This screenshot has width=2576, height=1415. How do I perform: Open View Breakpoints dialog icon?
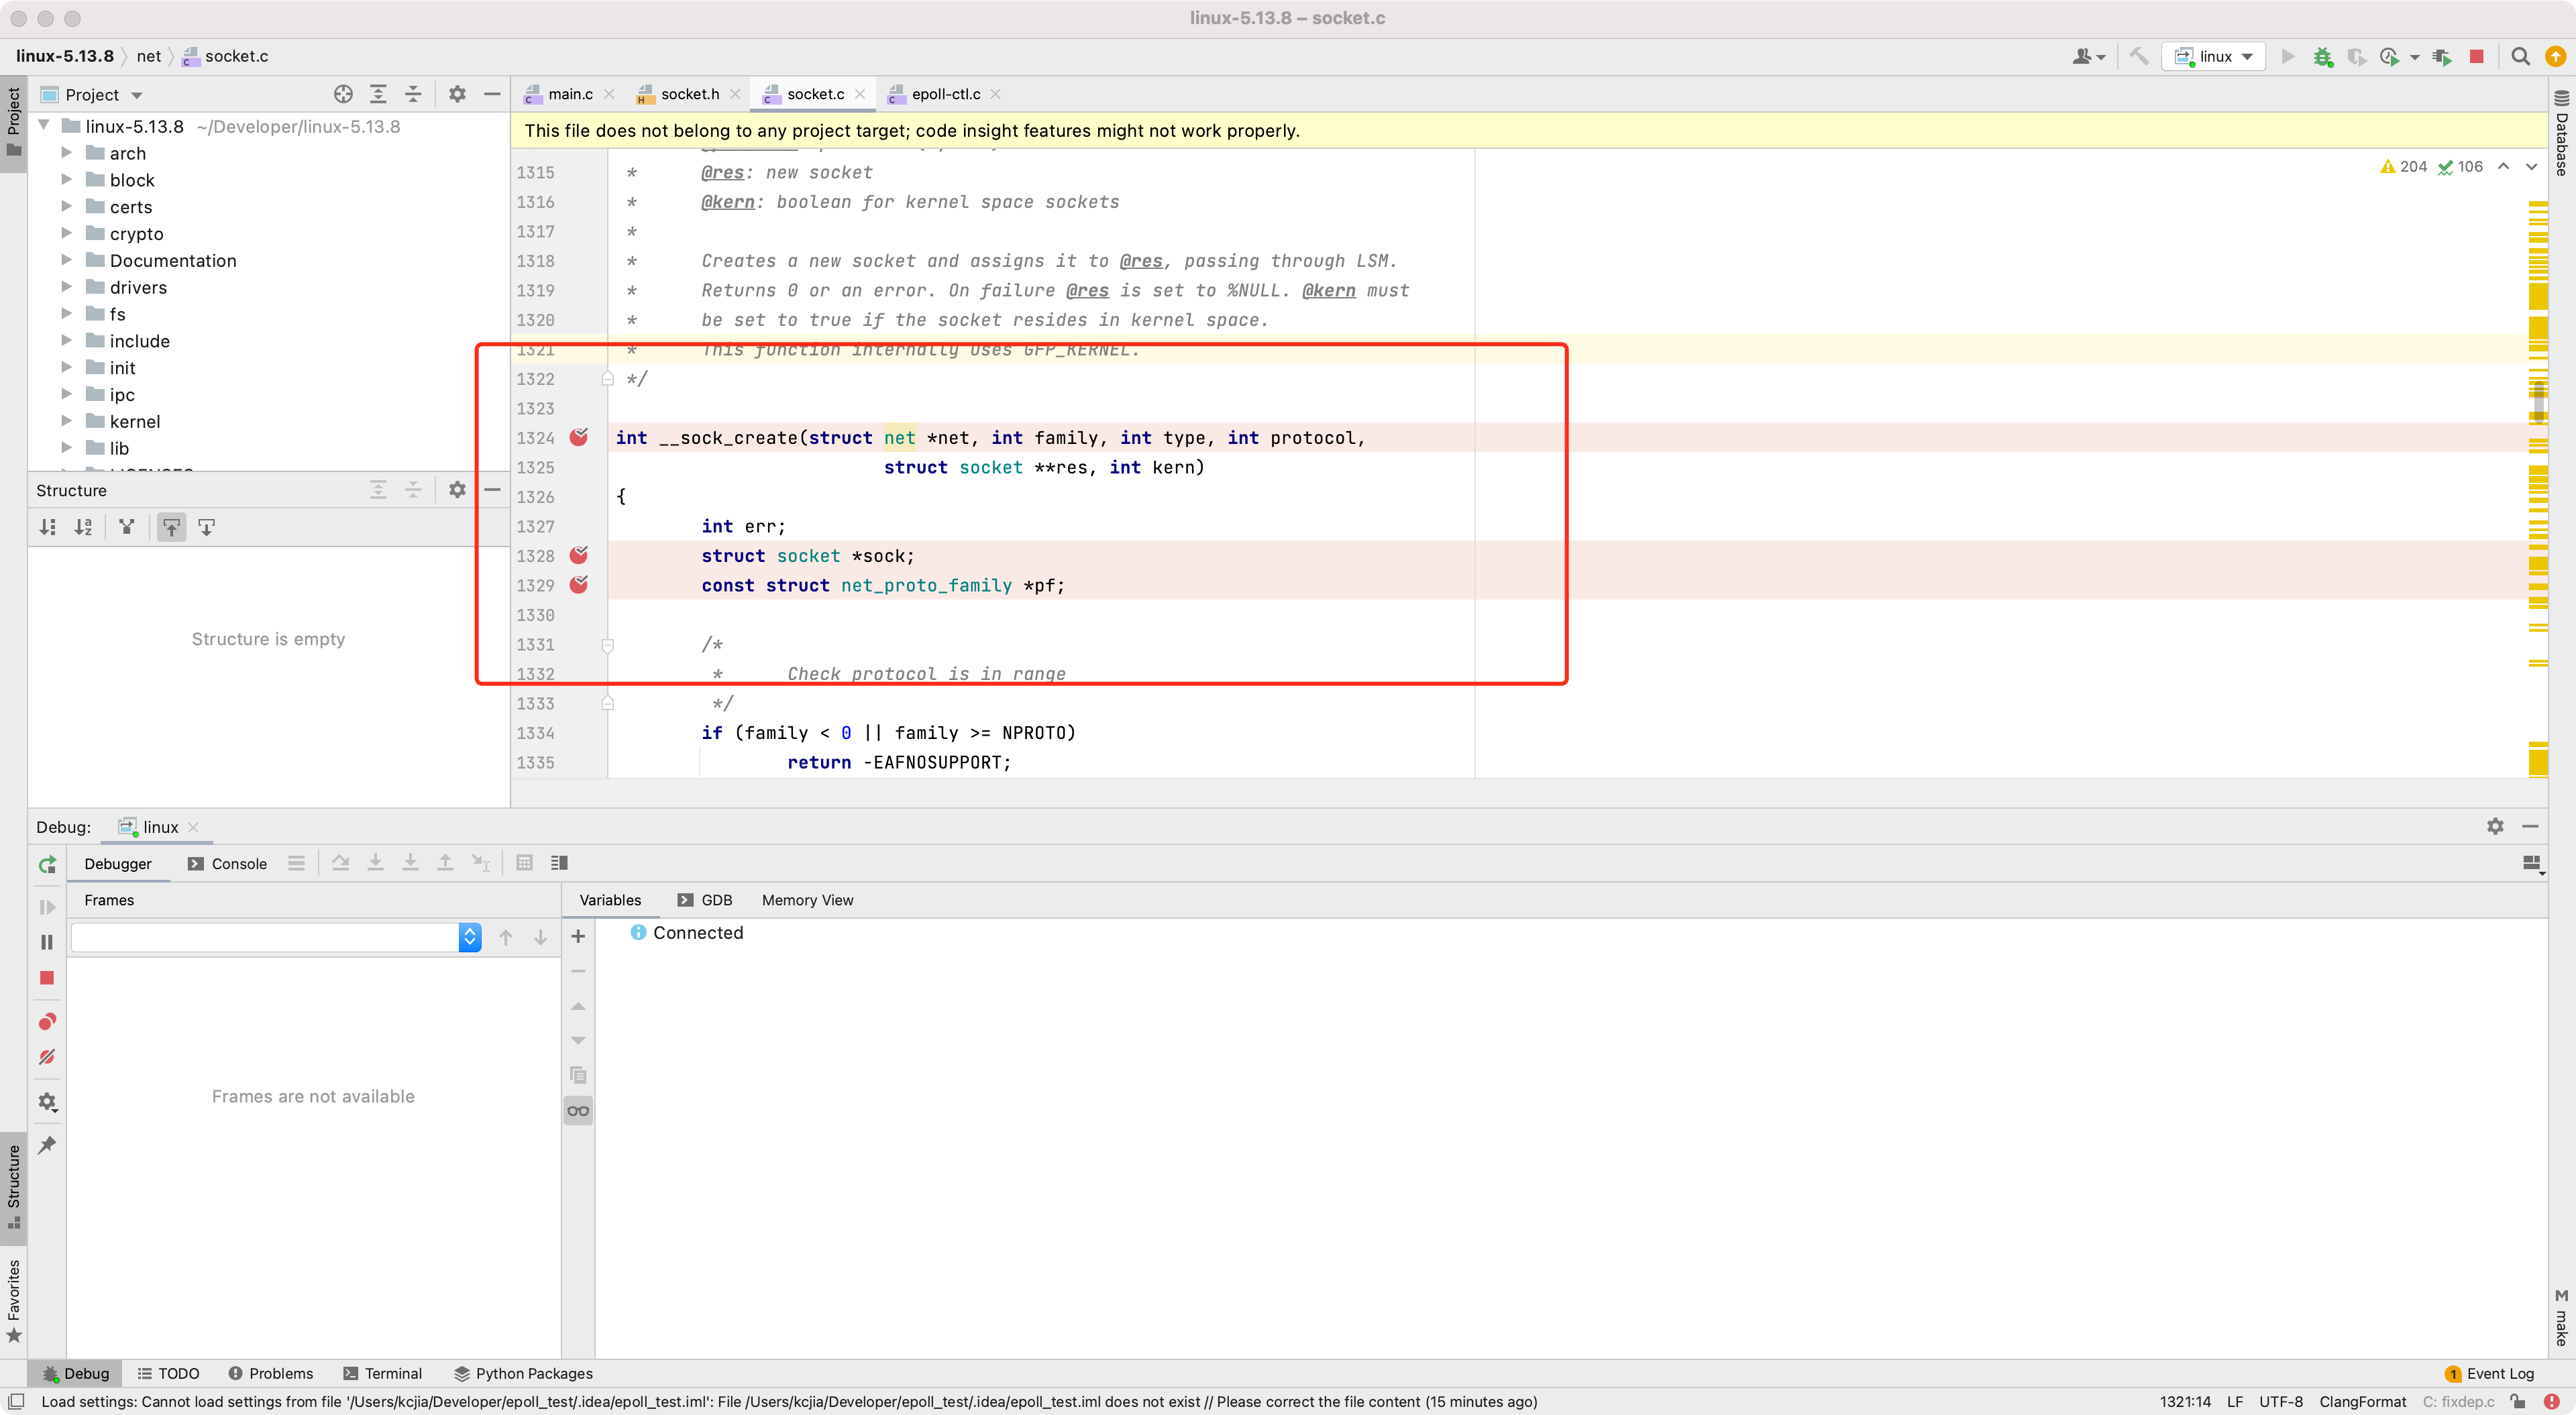(x=47, y=1021)
